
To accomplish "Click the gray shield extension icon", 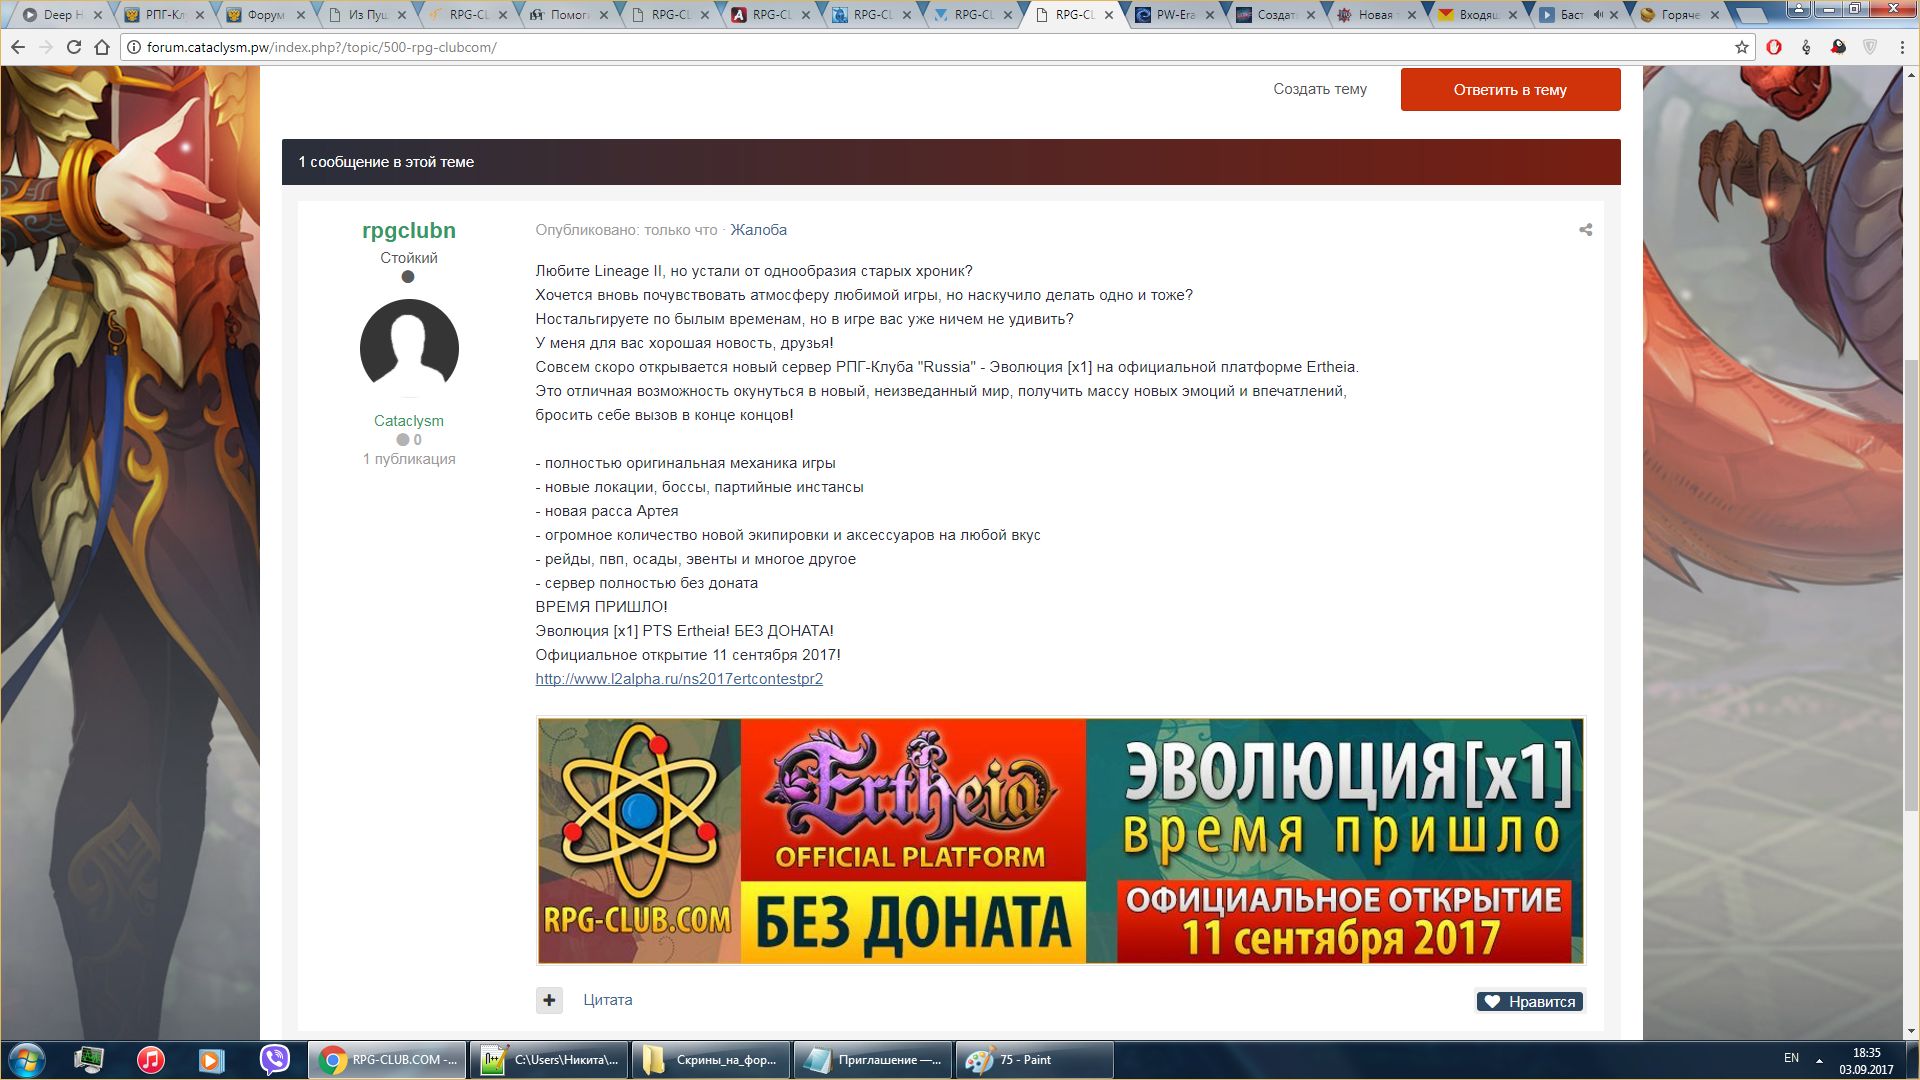I will coord(1870,47).
